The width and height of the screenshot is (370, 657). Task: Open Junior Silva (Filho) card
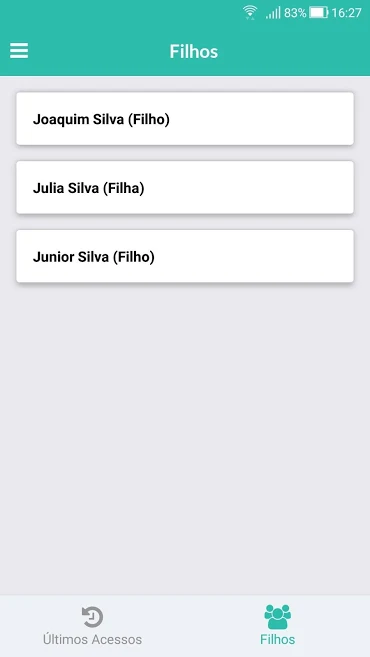[x=185, y=256]
